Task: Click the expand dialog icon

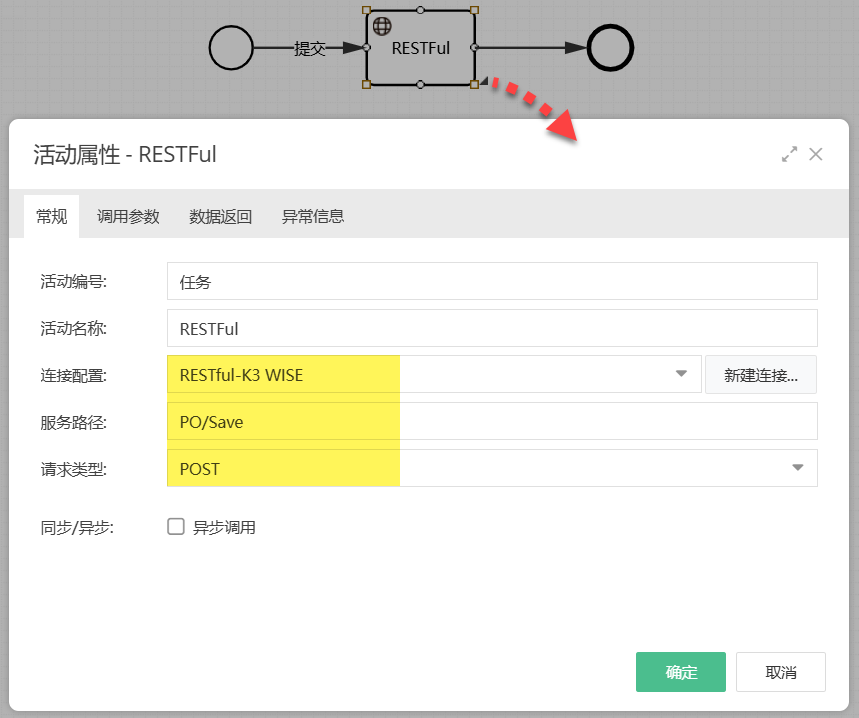Action: (x=789, y=154)
